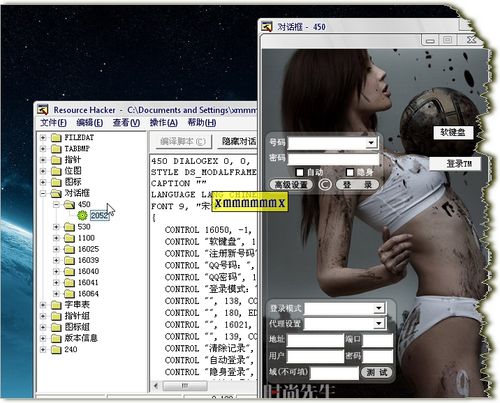Click the script line 'CONTROL "自动登录"'
This screenshot has height=403, width=500.
click(x=209, y=360)
